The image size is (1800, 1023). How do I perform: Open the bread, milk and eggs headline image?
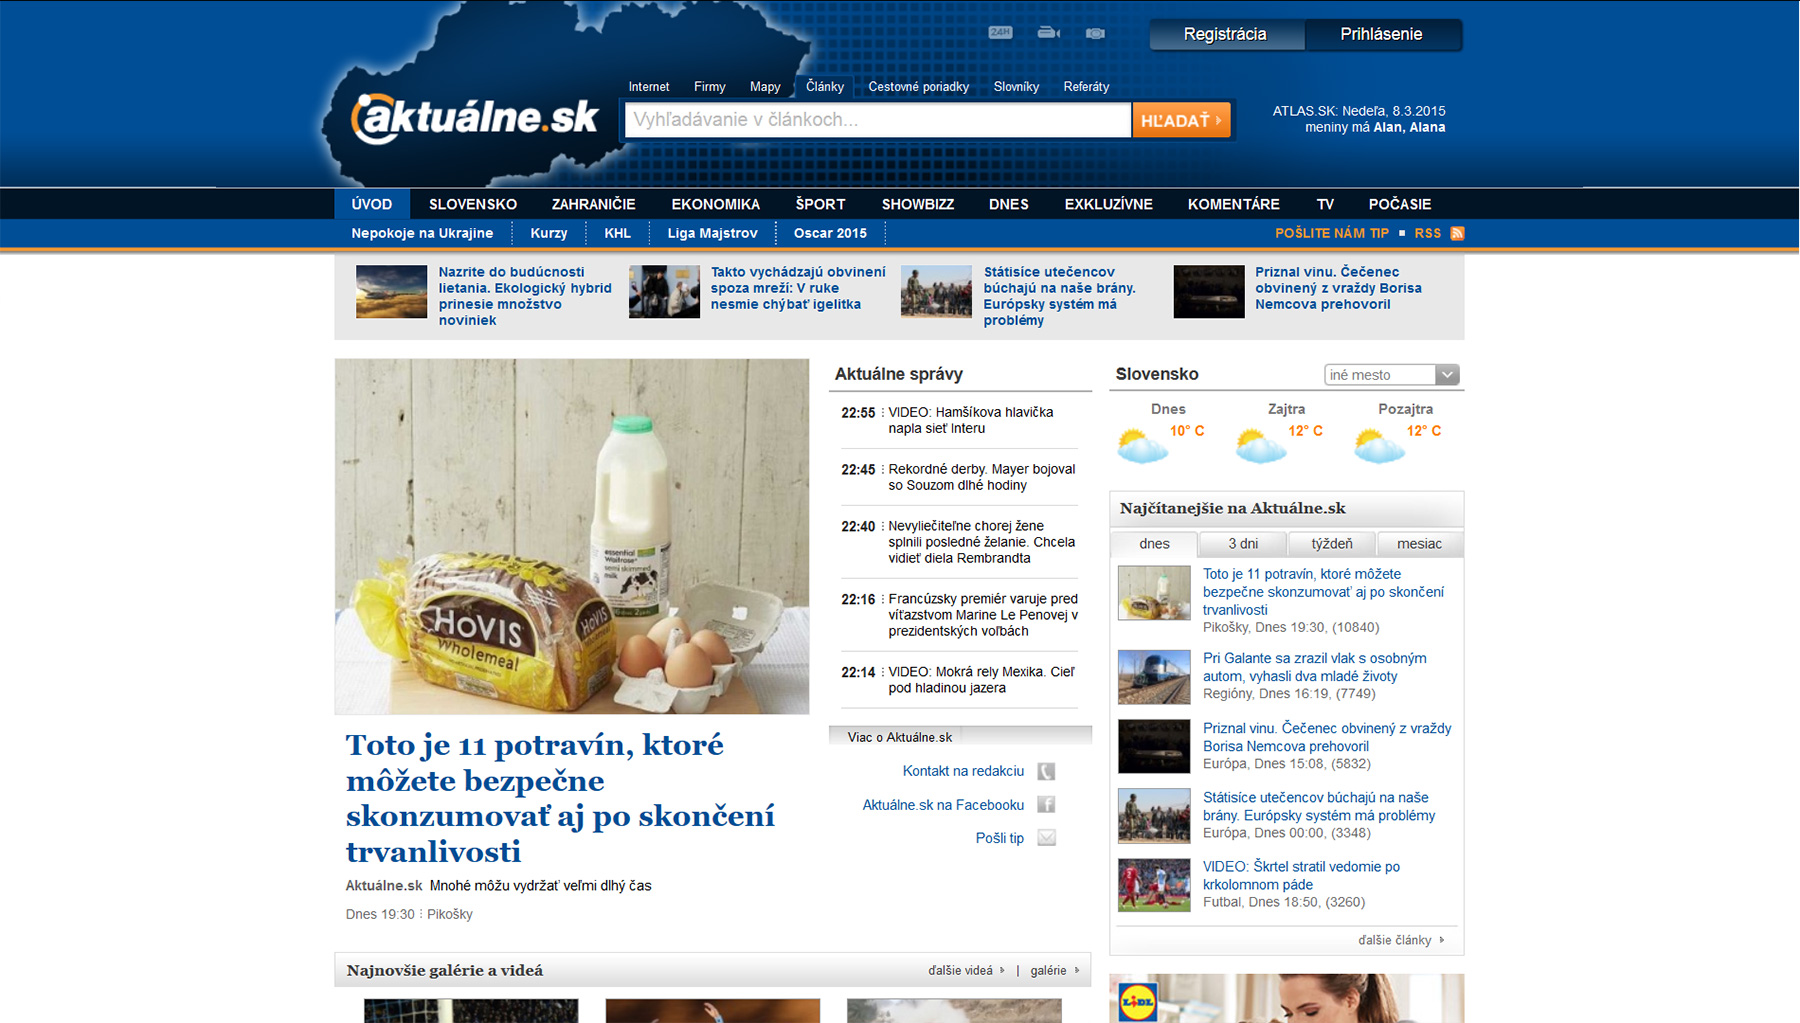[x=572, y=536]
